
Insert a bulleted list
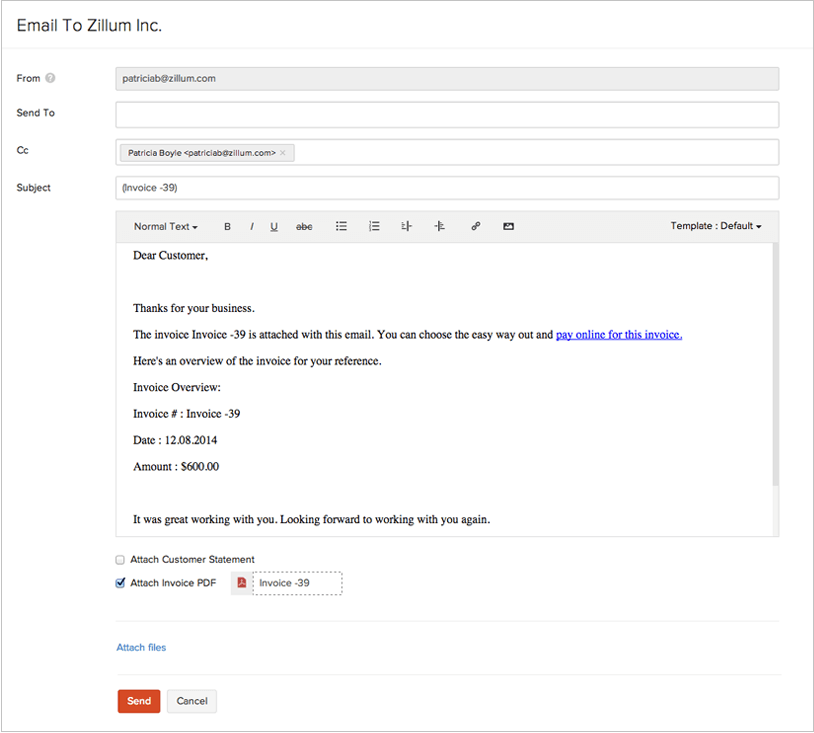click(x=341, y=227)
